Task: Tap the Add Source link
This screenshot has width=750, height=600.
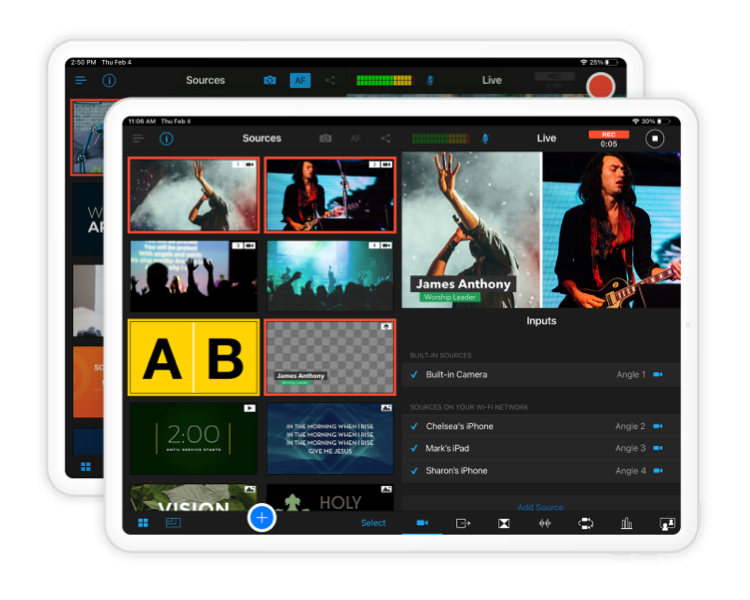Action: click(540, 508)
